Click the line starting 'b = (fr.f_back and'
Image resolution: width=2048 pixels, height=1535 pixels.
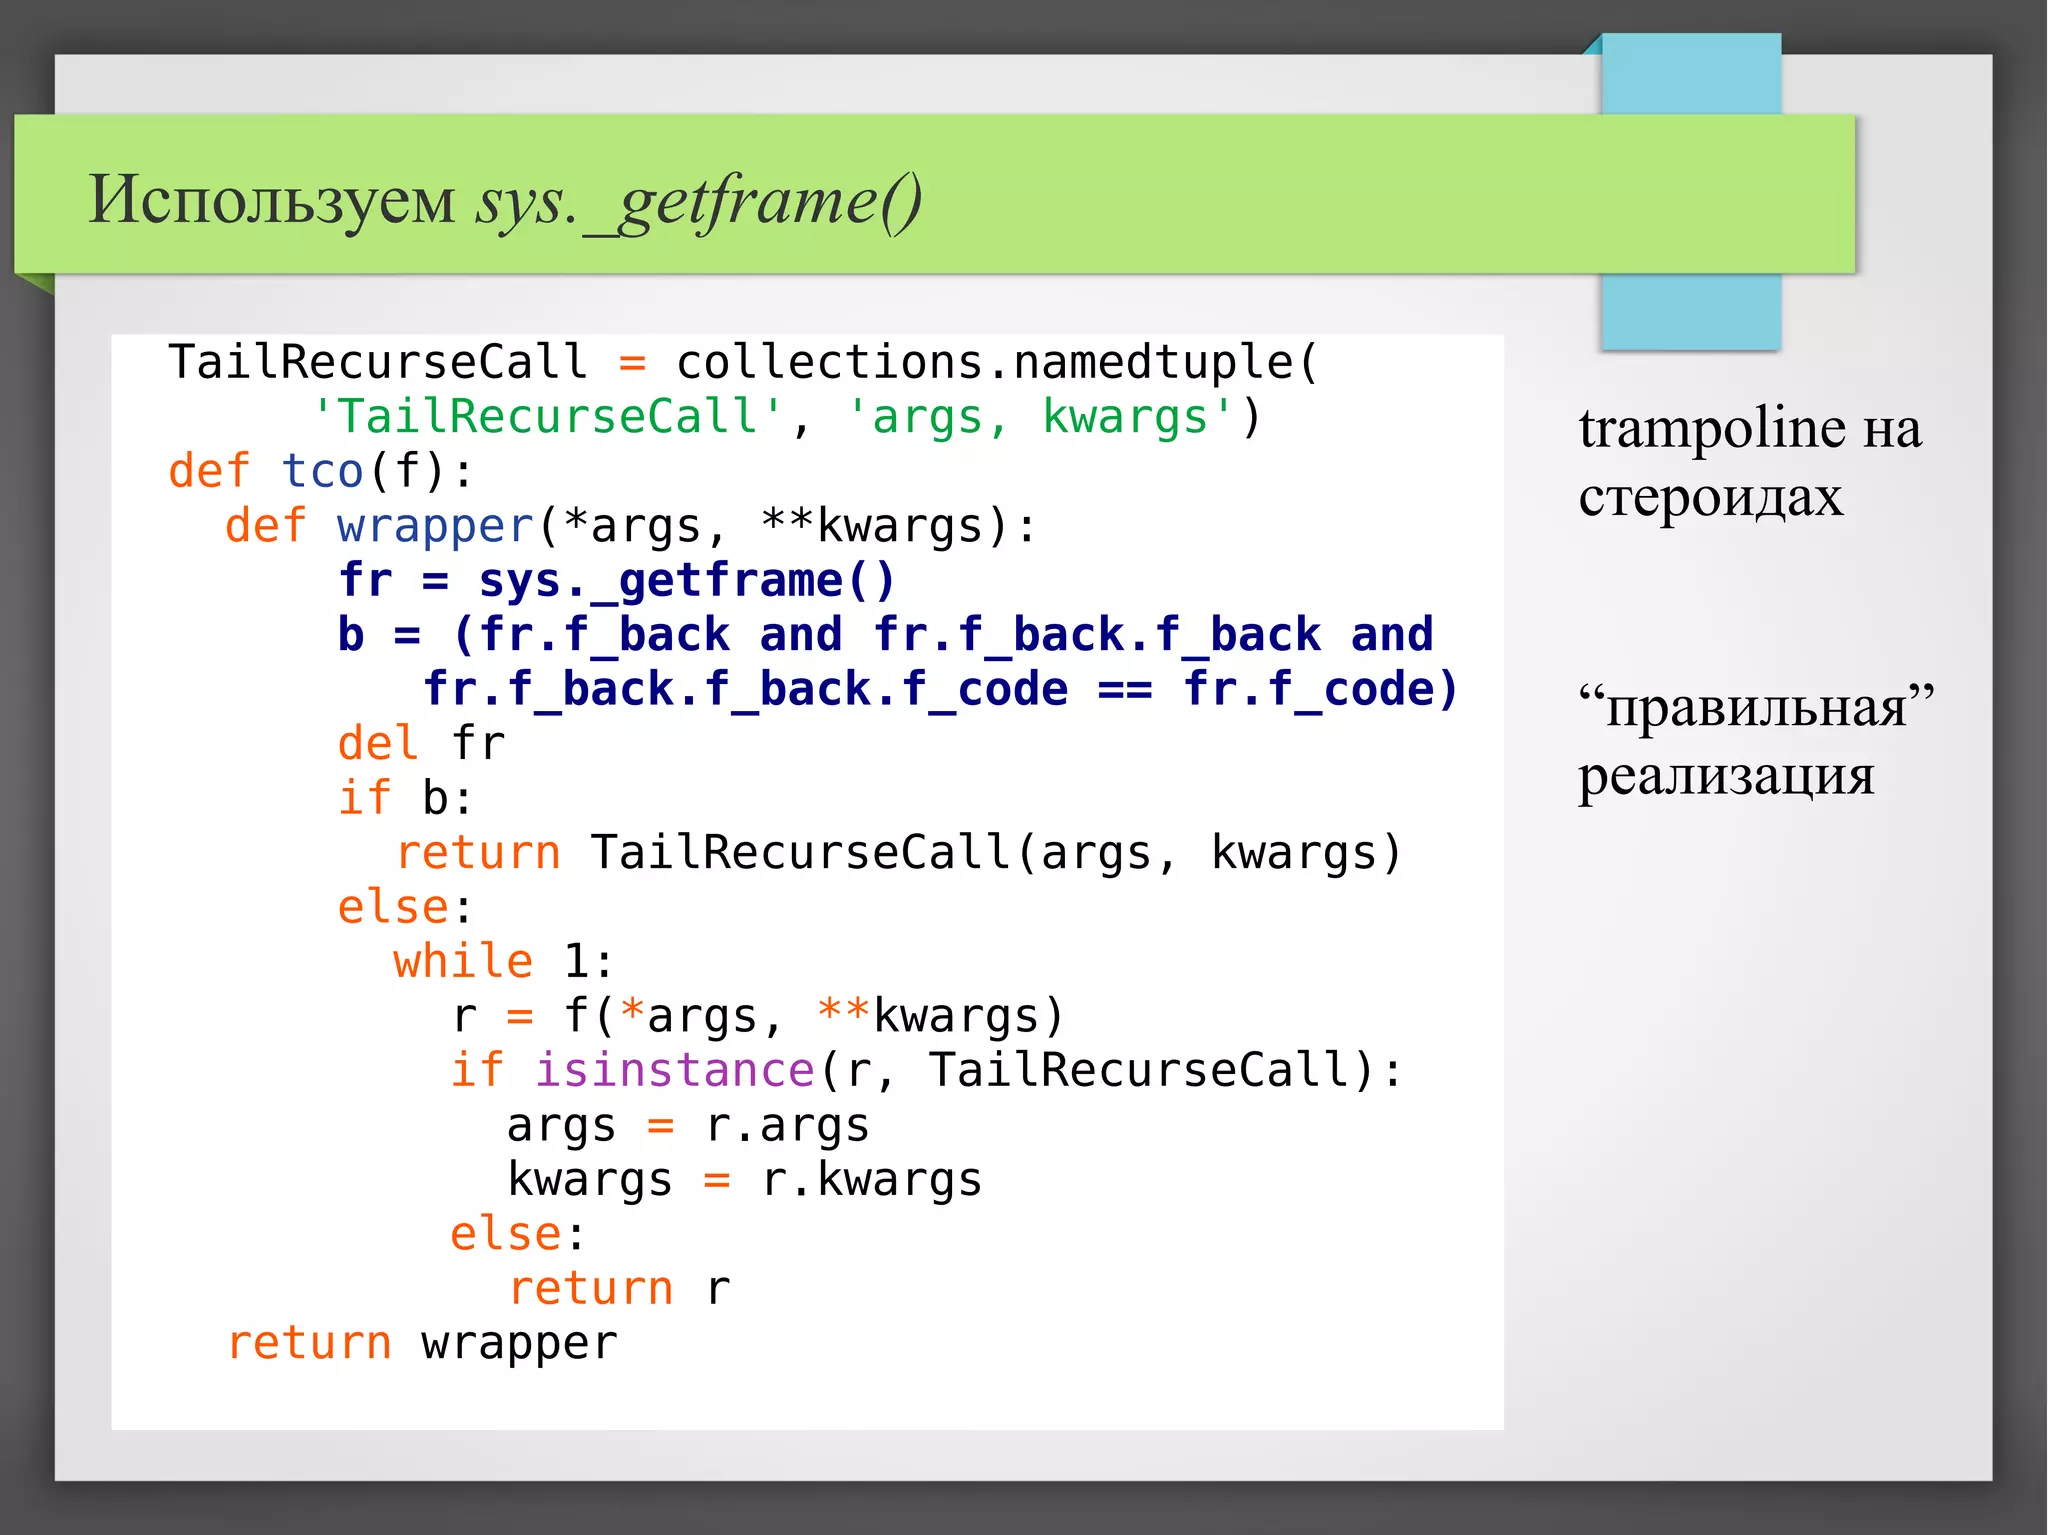885,635
